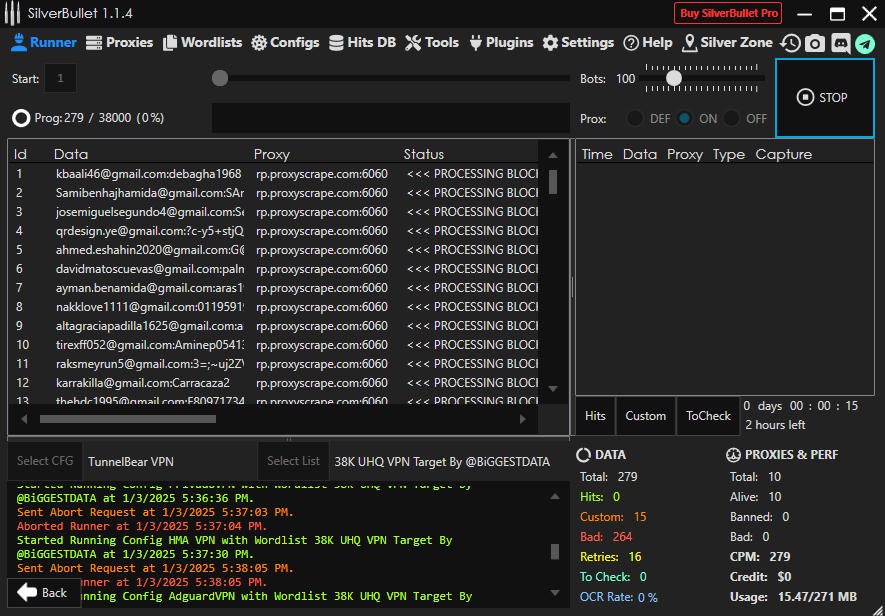
Task: Open the Proxies tab
Action: (x=120, y=43)
